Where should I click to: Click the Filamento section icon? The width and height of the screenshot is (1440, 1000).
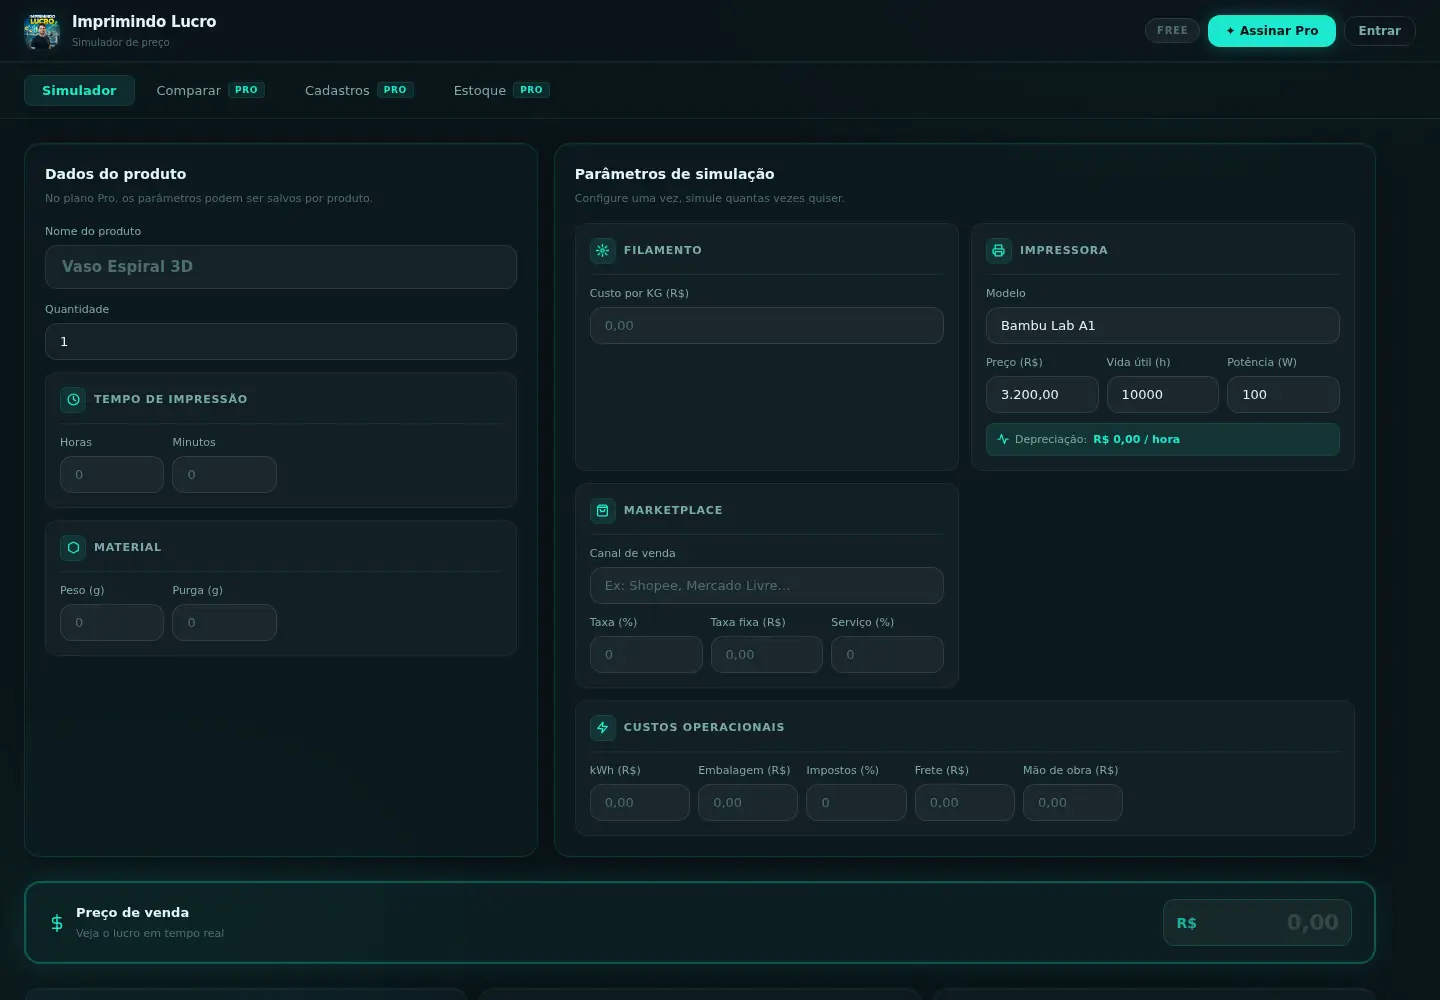coord(602,250)
